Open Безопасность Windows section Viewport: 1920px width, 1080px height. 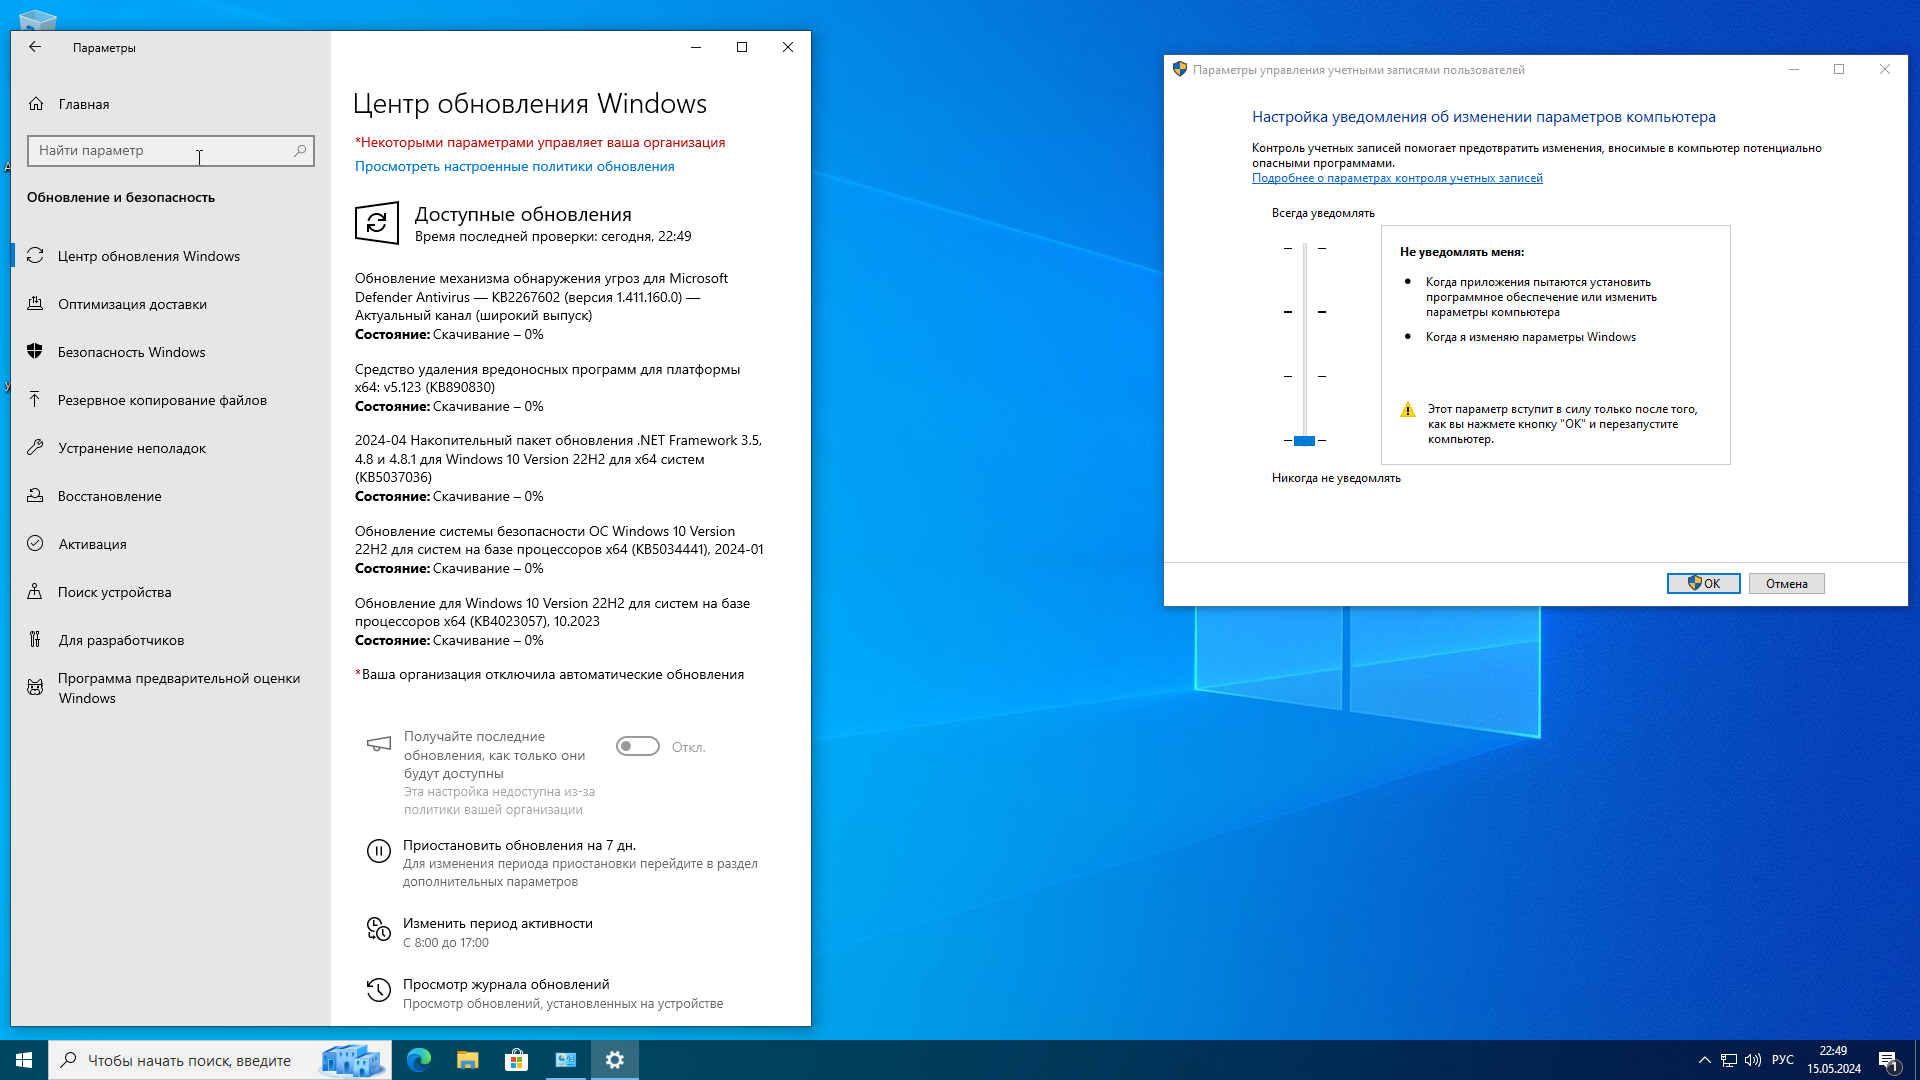coord(170,352)
